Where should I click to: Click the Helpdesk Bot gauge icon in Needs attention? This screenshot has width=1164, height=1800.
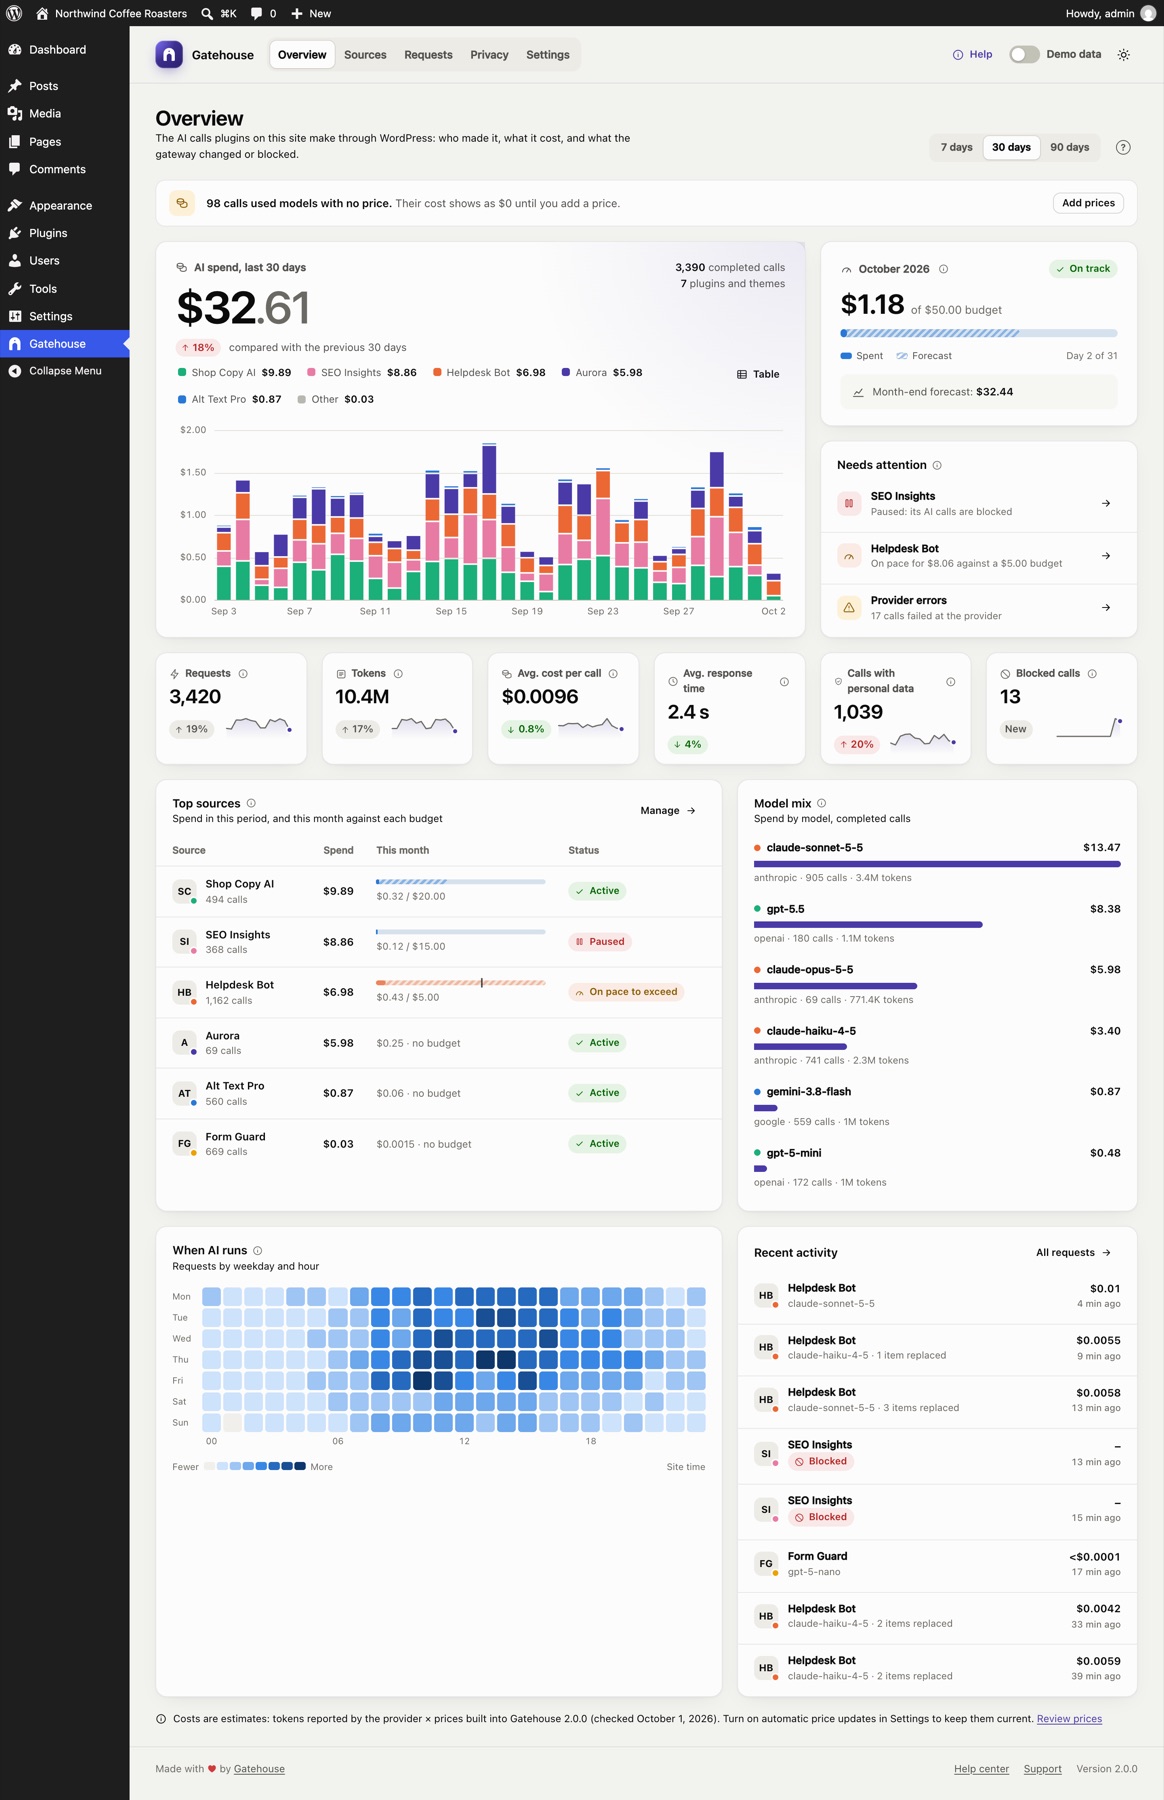849,555
